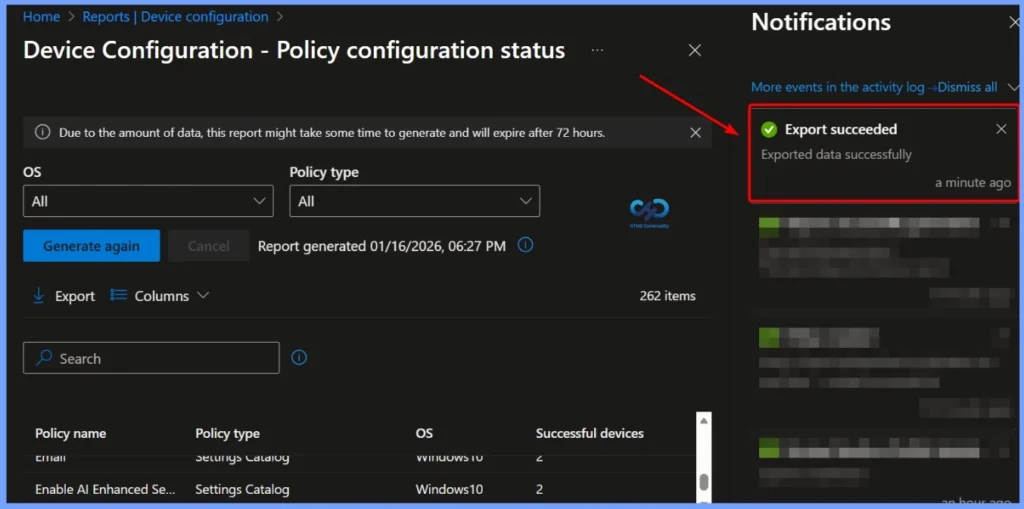Click the Export download arrow icon
This screenshot has height=509, width=1024.
click(x=39, y=296)
